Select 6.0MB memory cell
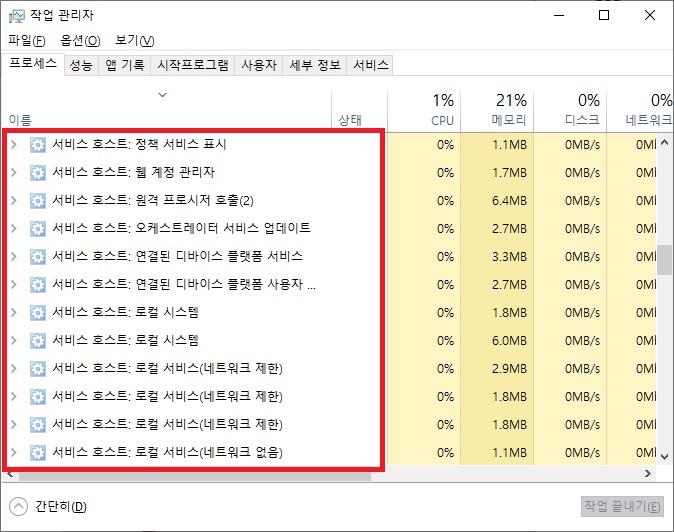 [x=497, y=341]
